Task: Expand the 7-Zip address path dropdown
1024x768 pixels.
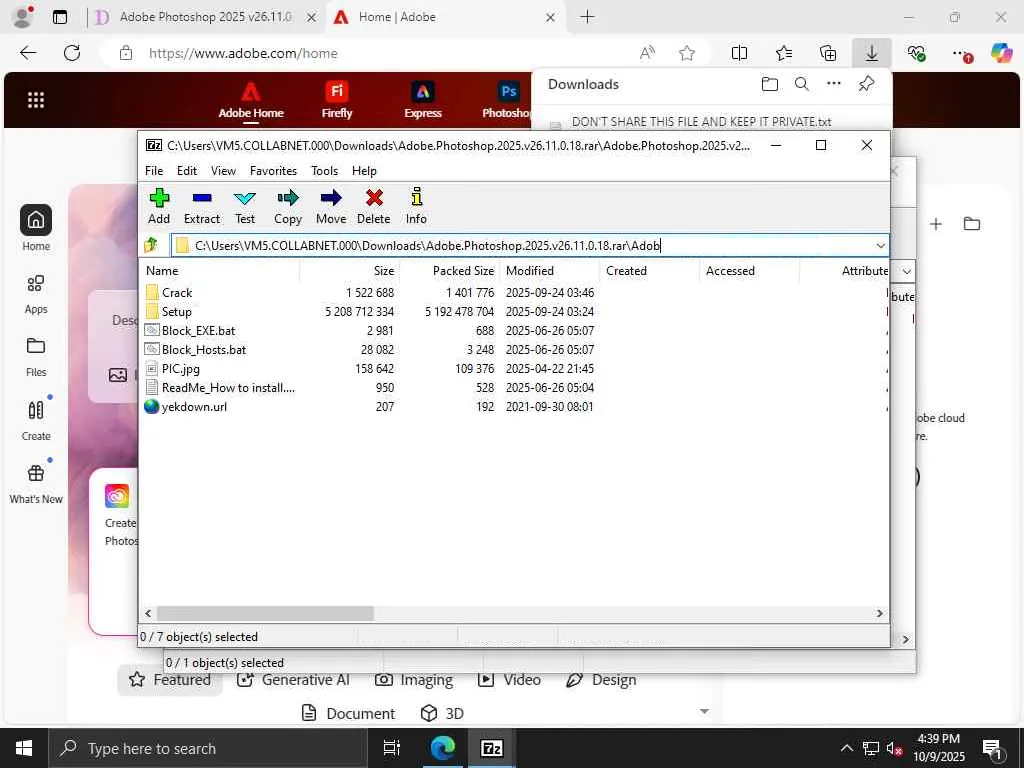Action: 880,246
